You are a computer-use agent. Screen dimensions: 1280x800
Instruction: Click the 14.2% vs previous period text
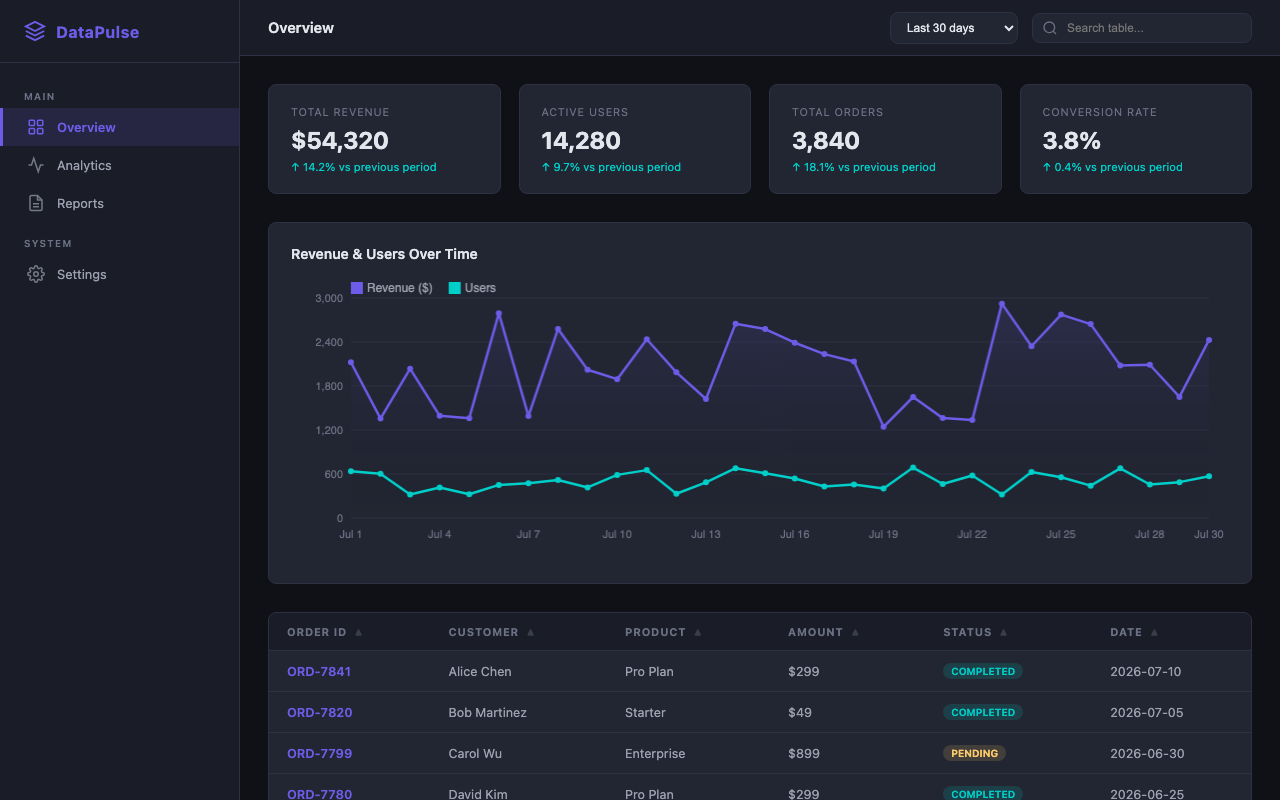tap(364, 167)
